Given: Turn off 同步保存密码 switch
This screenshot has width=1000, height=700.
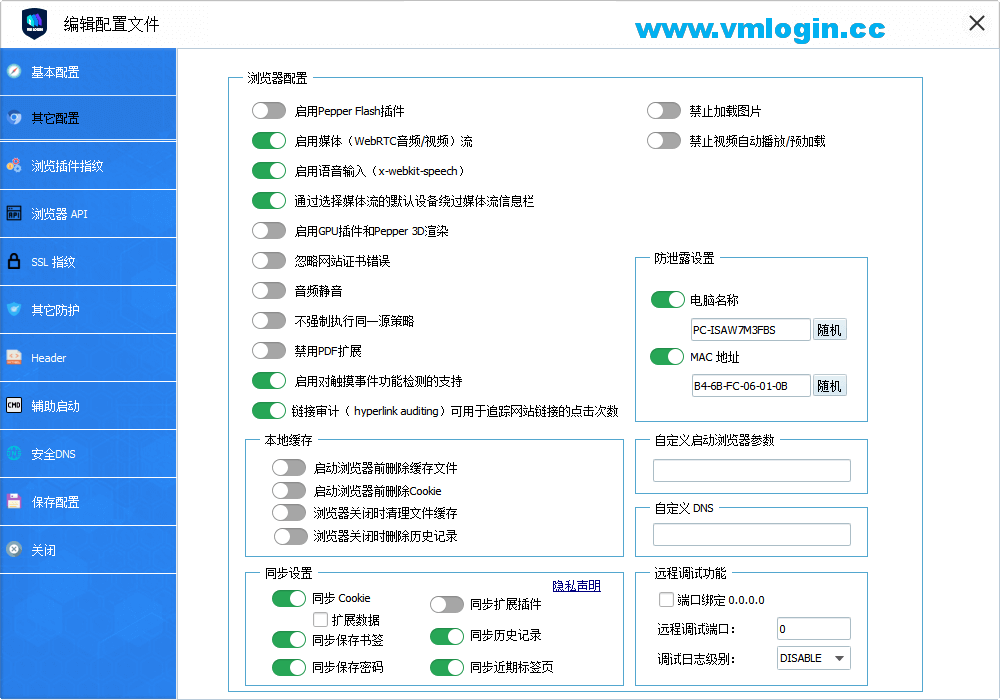Looking at the screenshot, I should [x=289, y=667].
